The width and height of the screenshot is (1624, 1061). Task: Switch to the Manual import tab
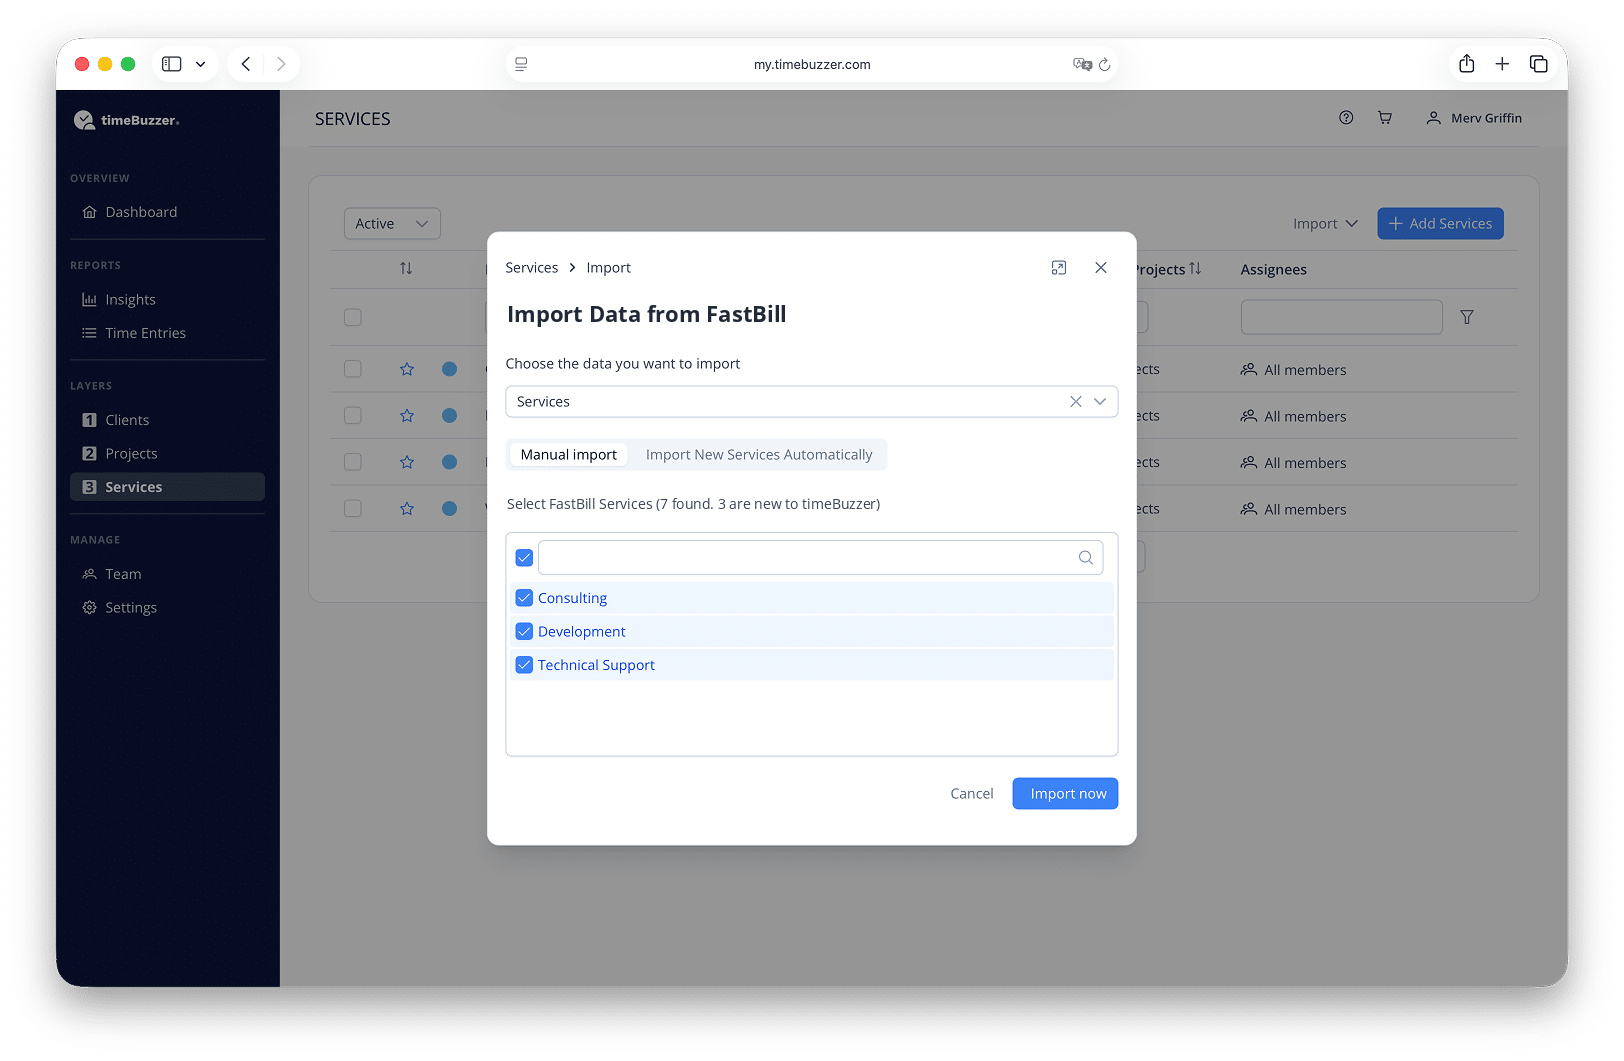[569, 455]
